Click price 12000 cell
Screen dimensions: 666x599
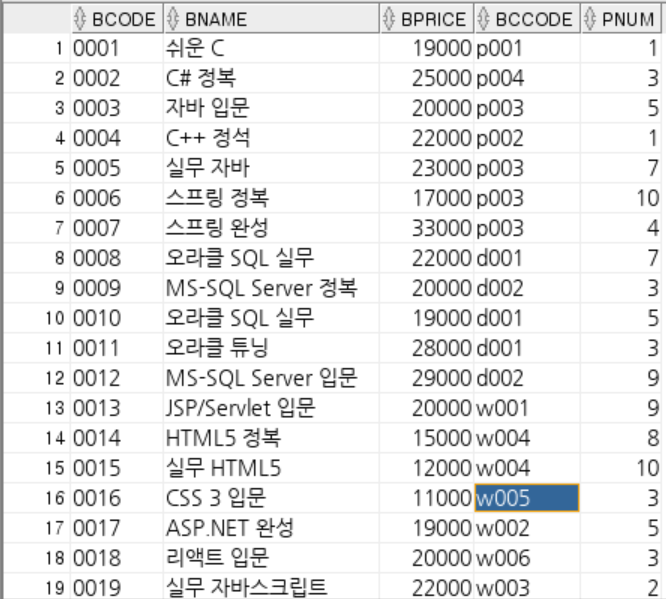pos(427,468)
